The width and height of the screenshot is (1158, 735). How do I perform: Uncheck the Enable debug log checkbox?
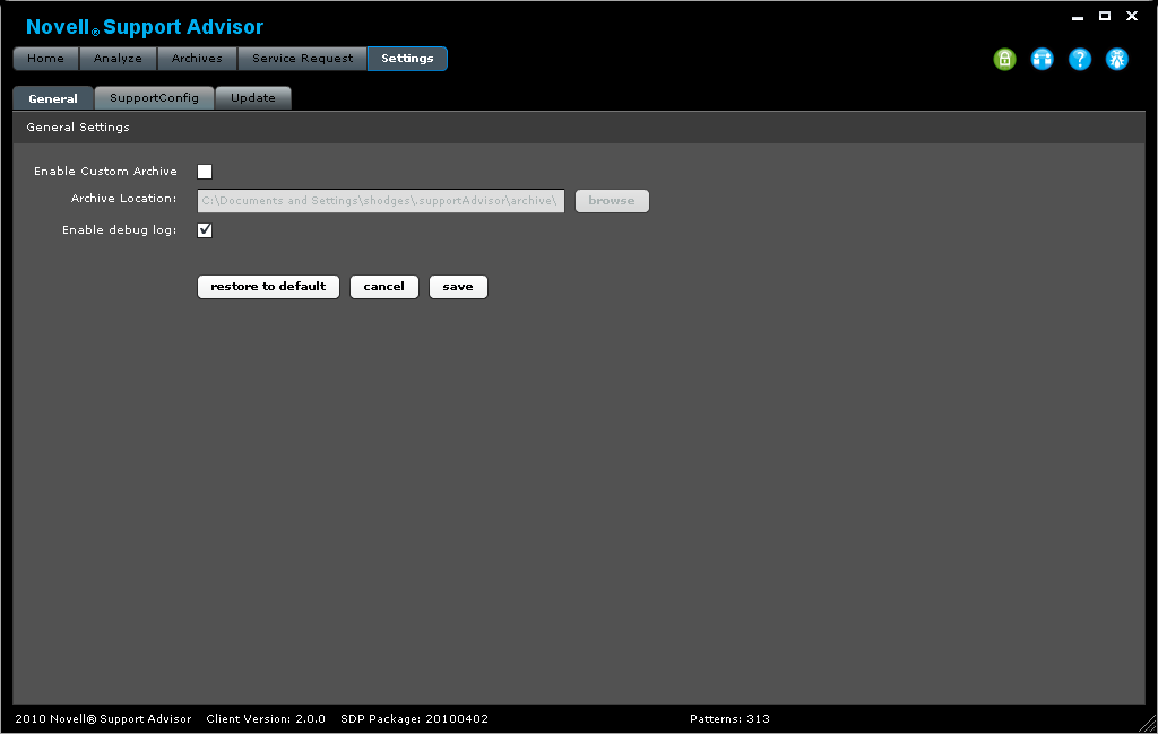coord(205,230)
